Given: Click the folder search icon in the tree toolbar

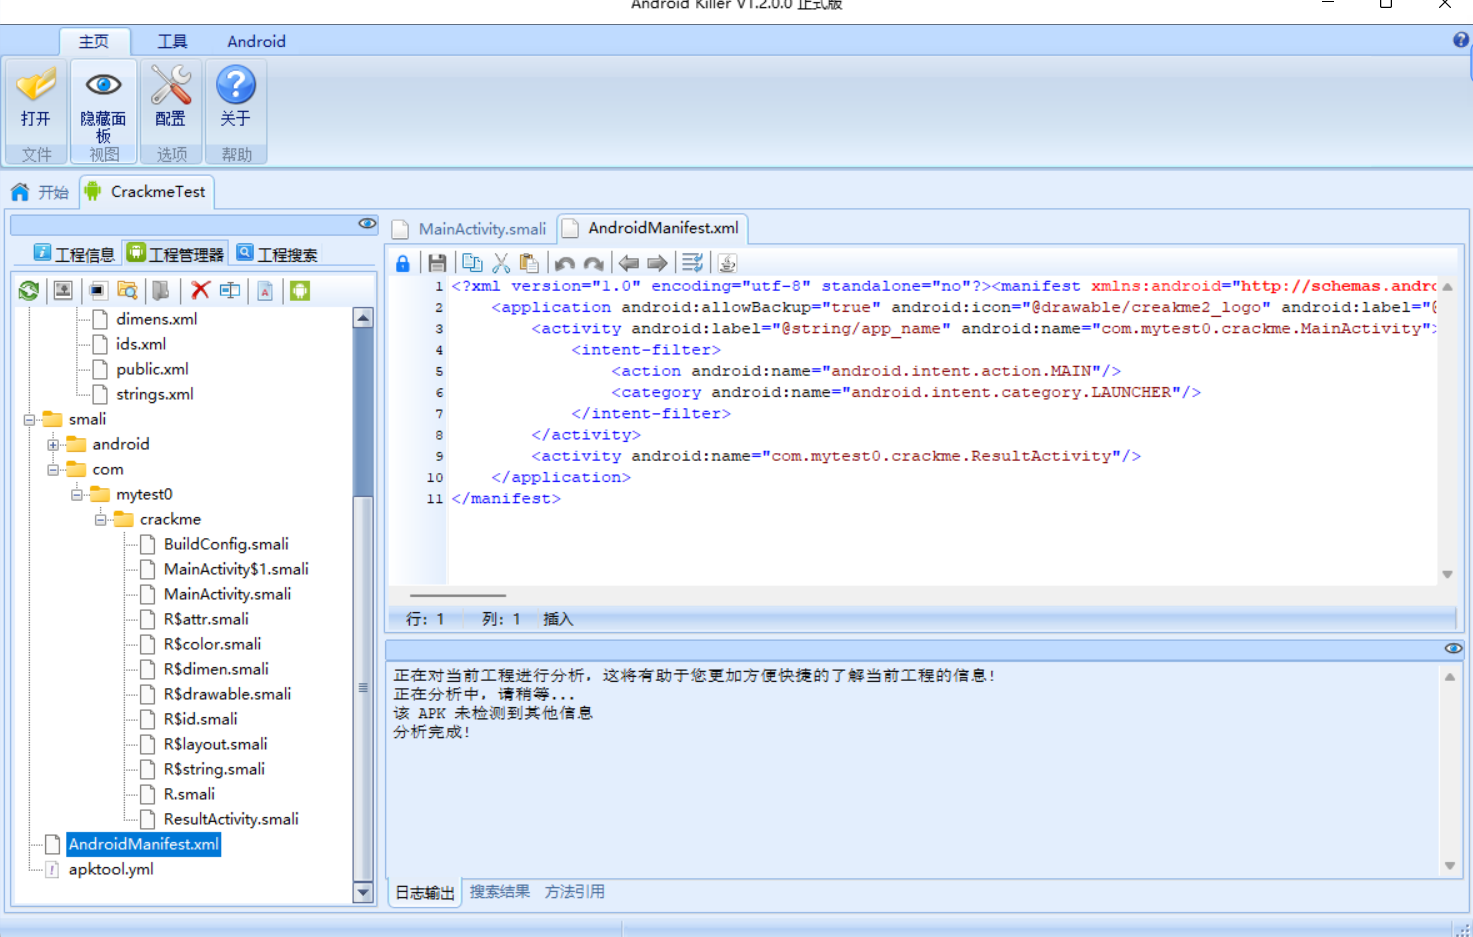Looking at the screenshot, I should (x=127, y=290).
